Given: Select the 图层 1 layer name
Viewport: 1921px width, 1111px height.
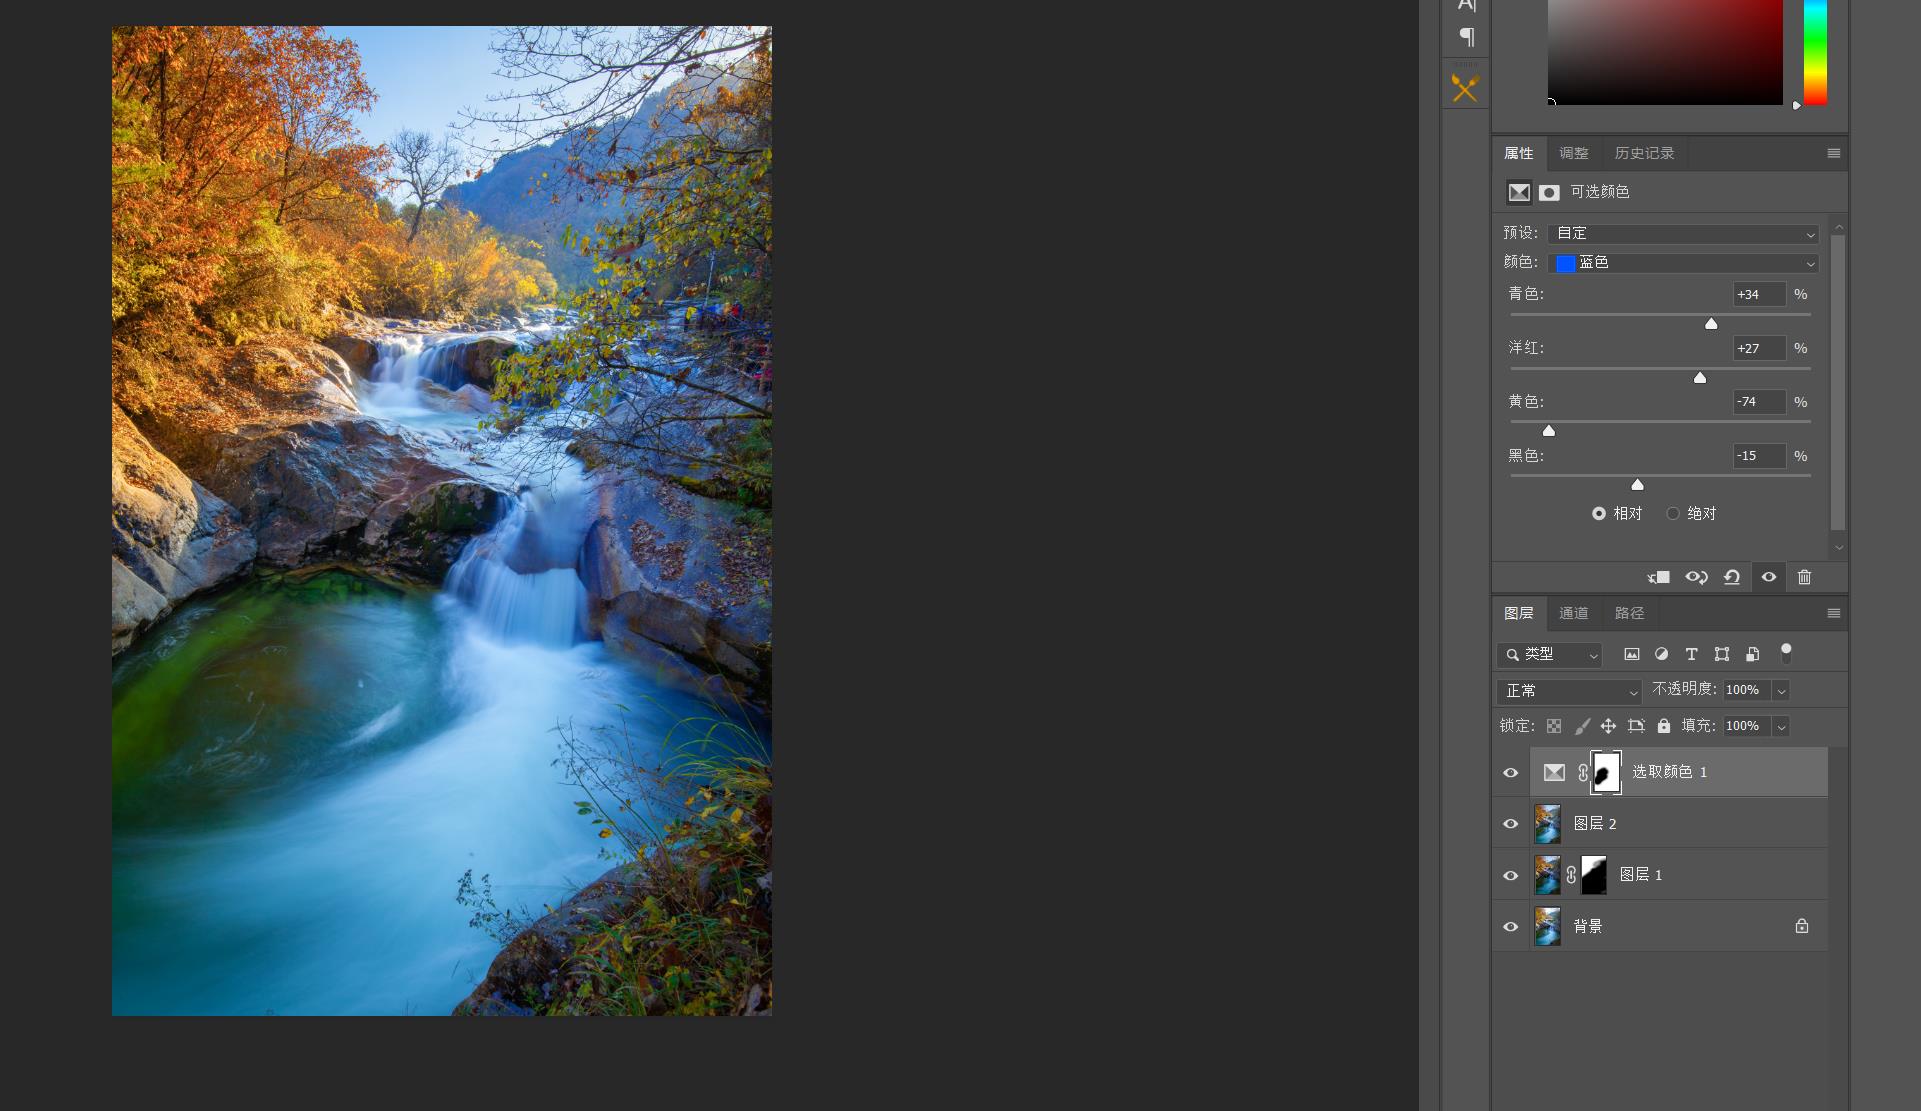Looking at the screenshot, I should [x=1641, y=875].
